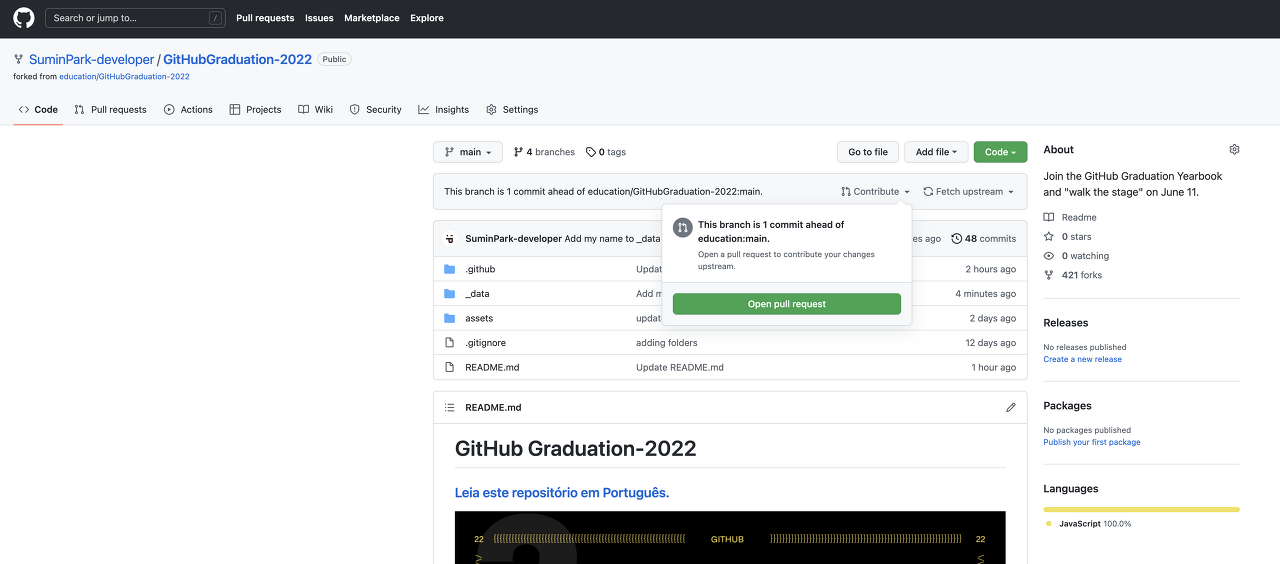Click the book icon next to Readme

[1049, 217]
